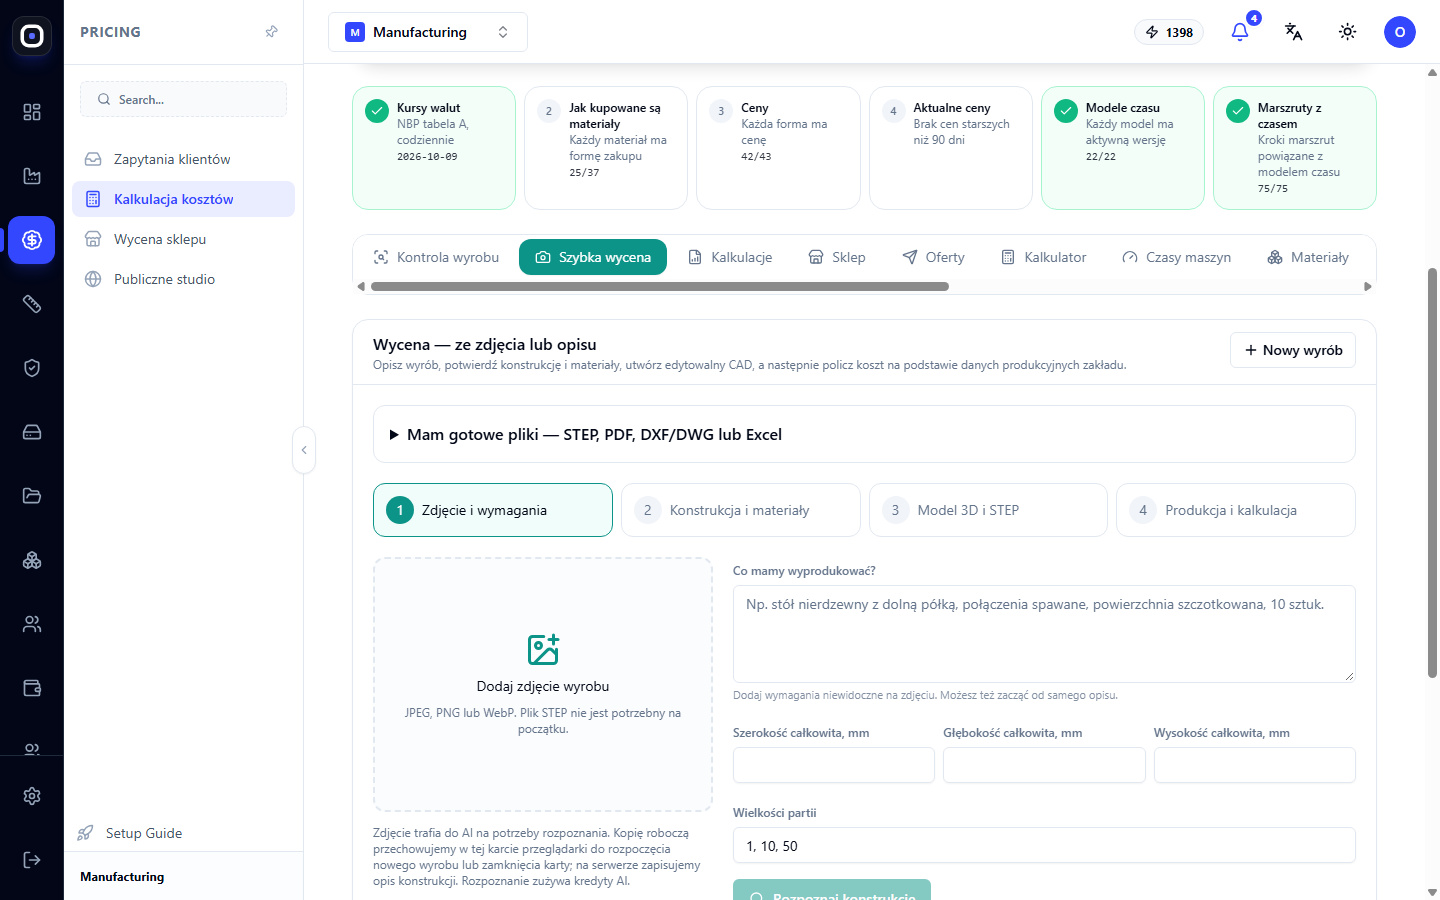The image size is (1440, 900).
Task: Select the Materiały tab
Action: click(1308, 257)
